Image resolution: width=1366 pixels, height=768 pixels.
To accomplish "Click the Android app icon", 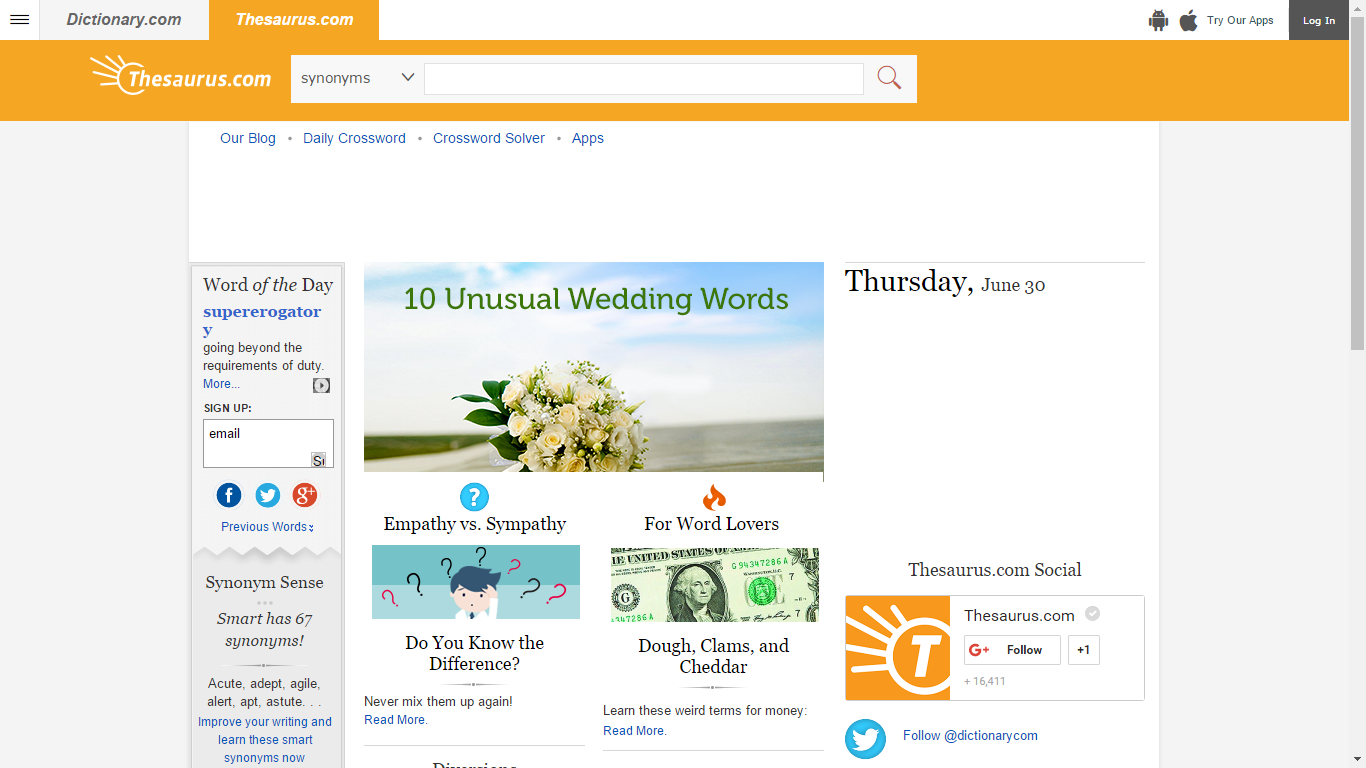I will [1158, 19].
